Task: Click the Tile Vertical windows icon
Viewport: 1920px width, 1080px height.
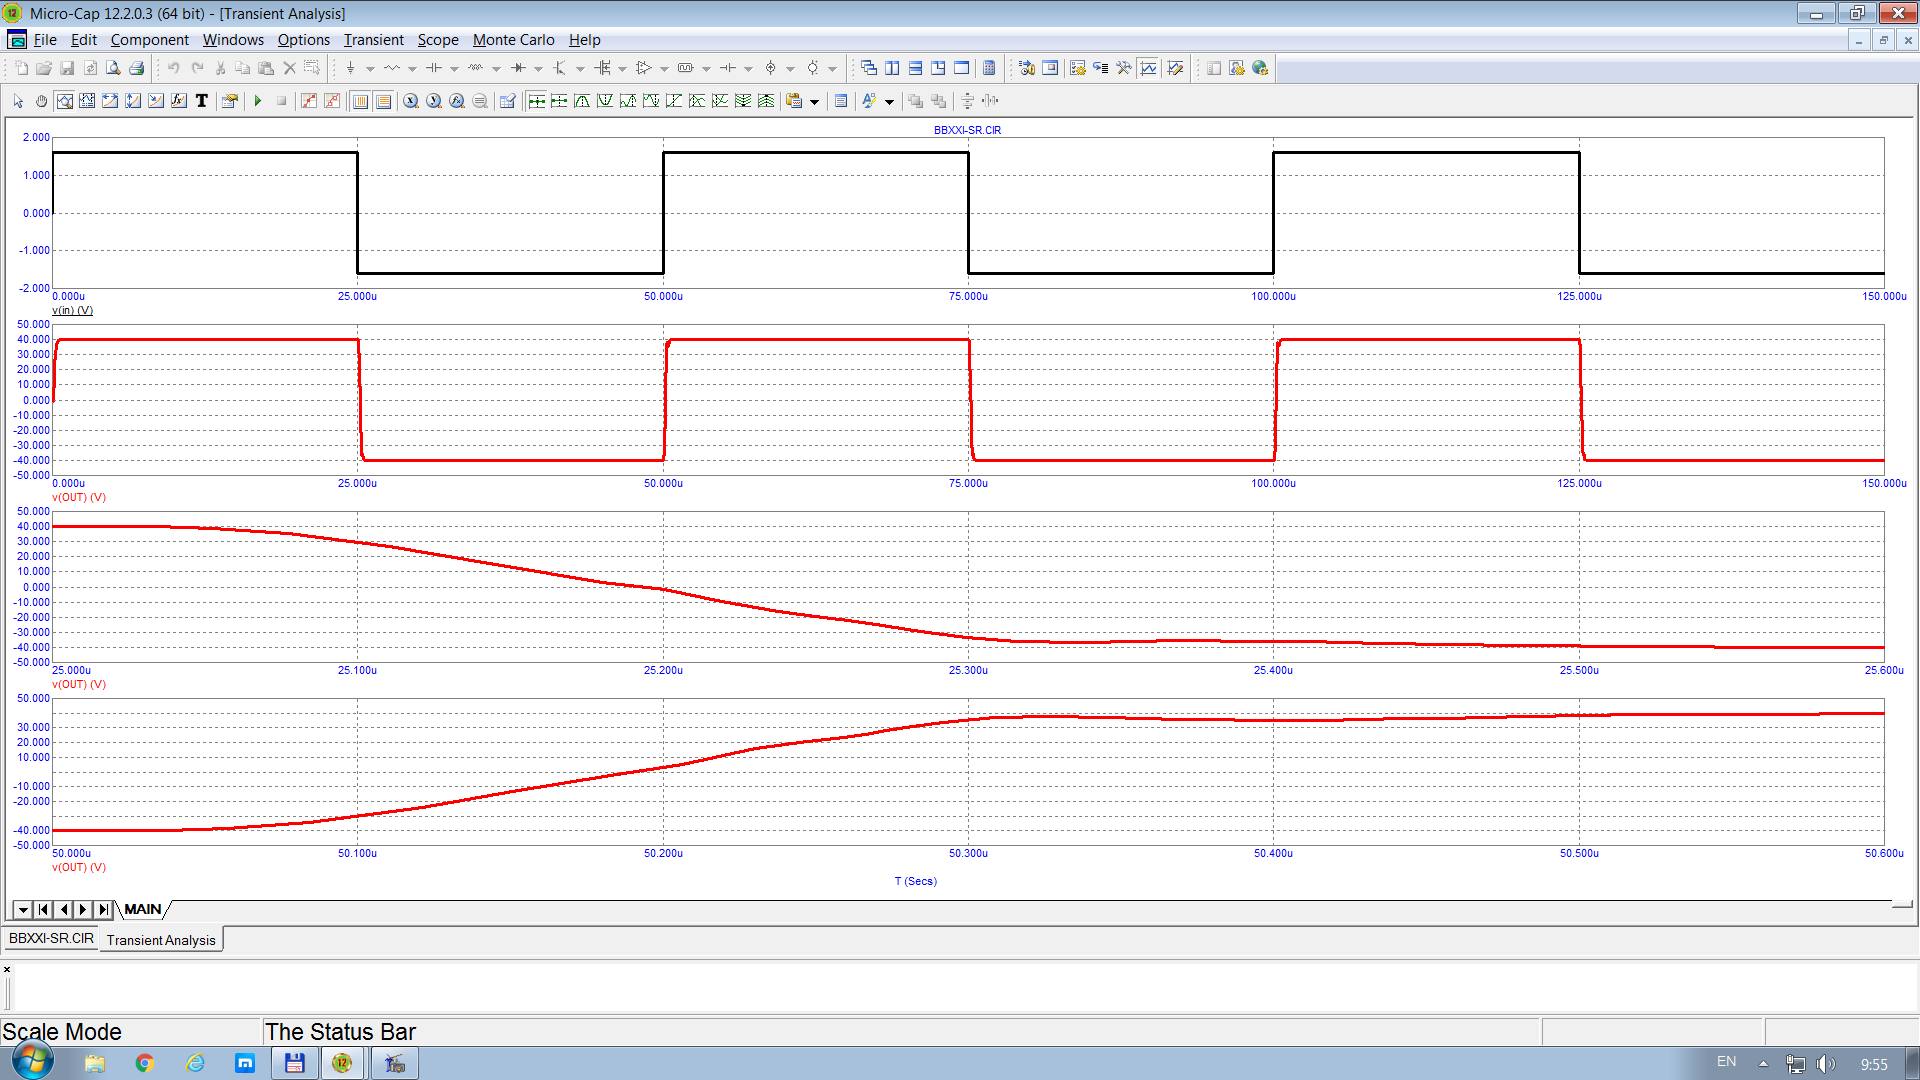Action: click(892, 69)
